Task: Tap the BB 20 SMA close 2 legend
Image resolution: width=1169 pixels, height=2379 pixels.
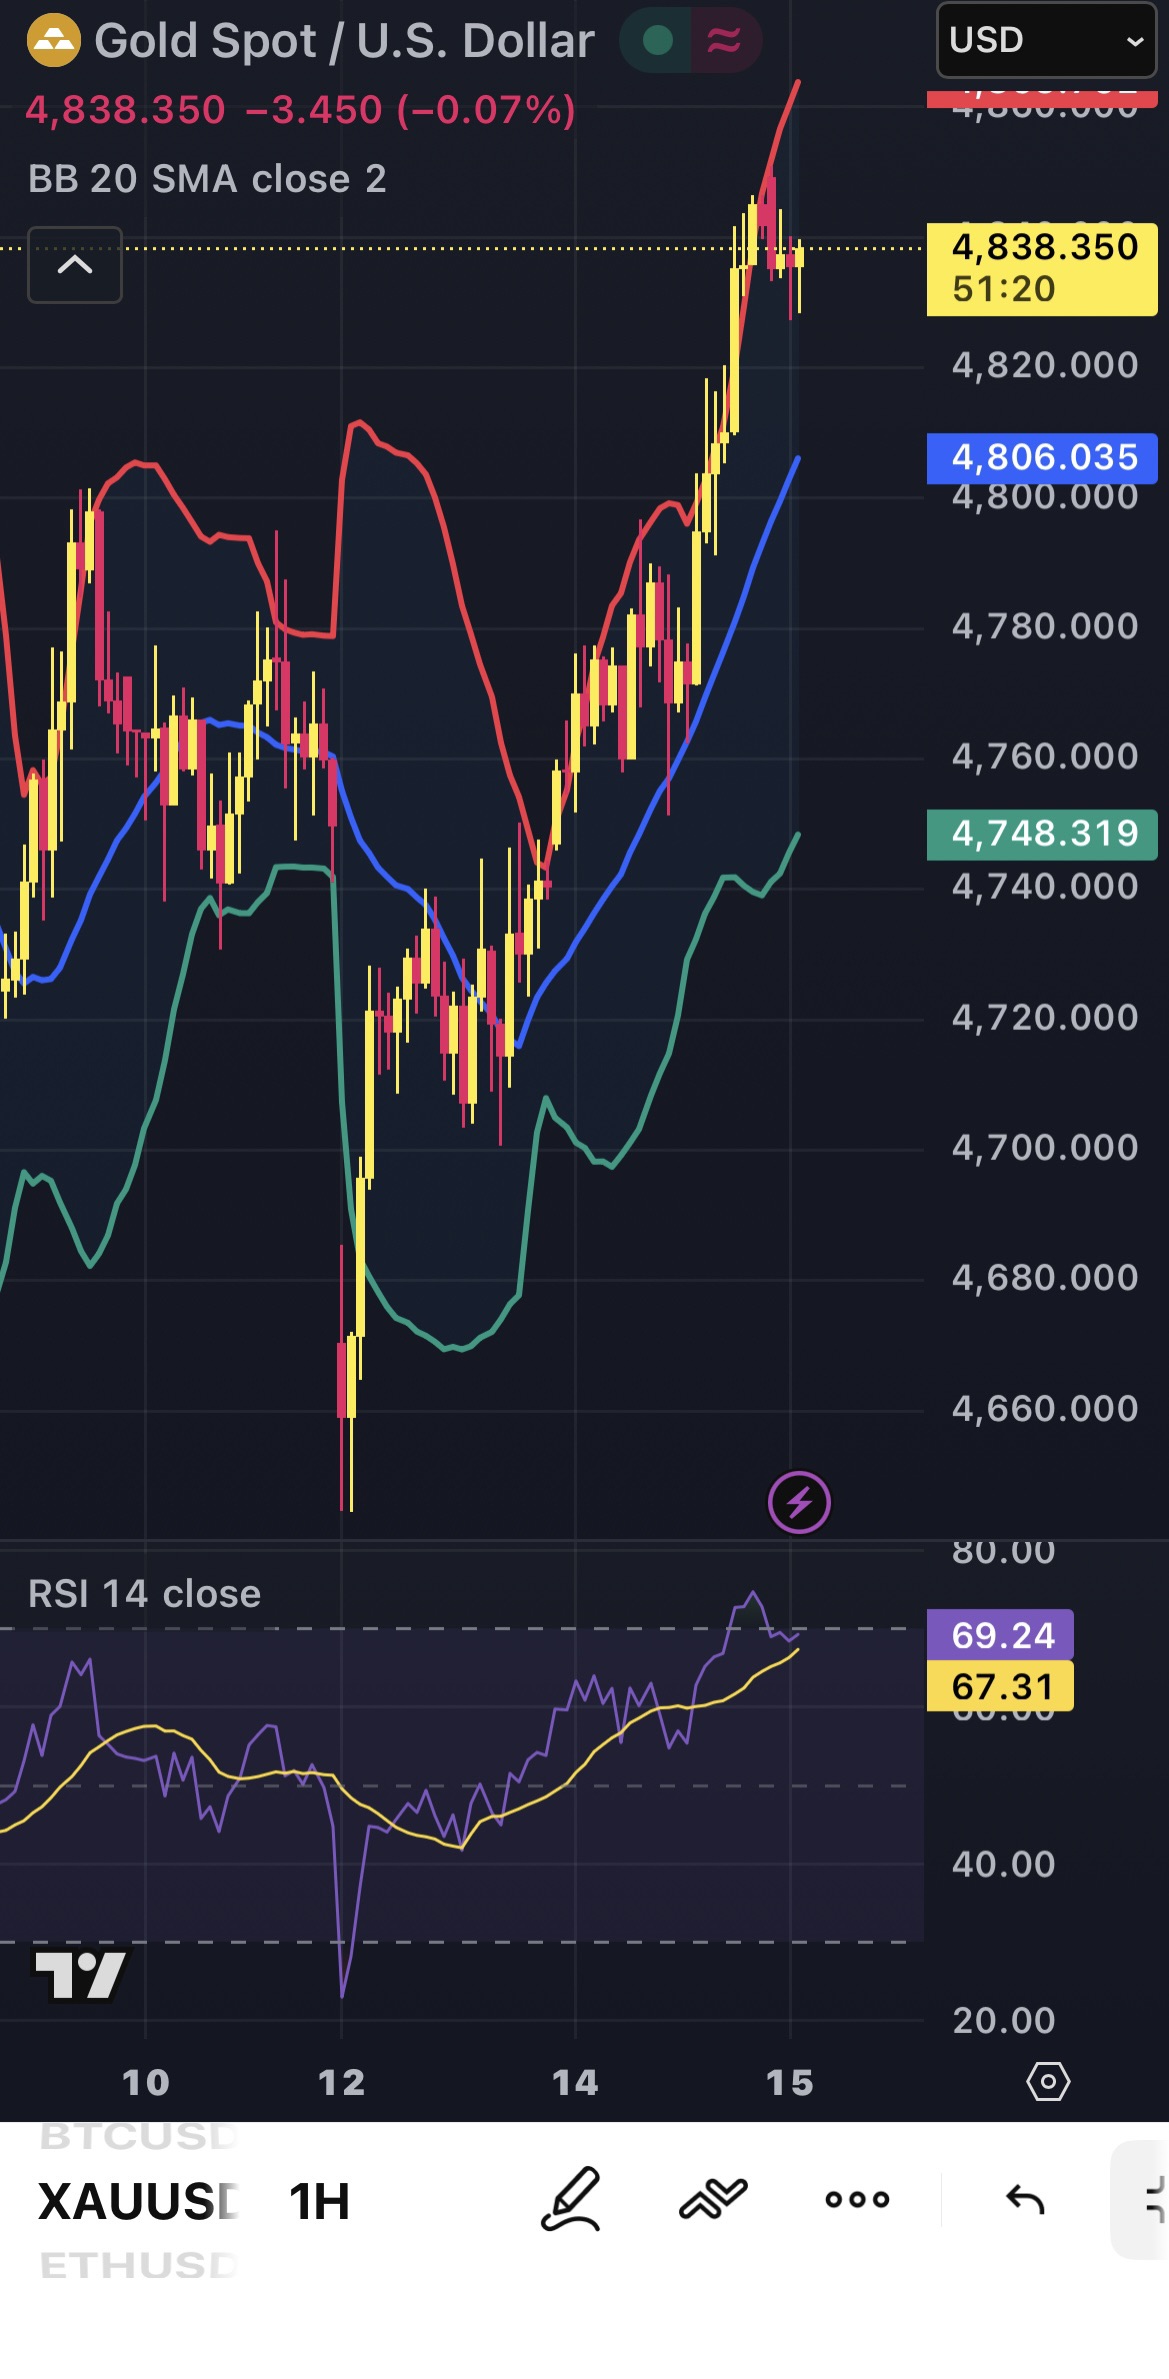Action: [x=207, y=179]
